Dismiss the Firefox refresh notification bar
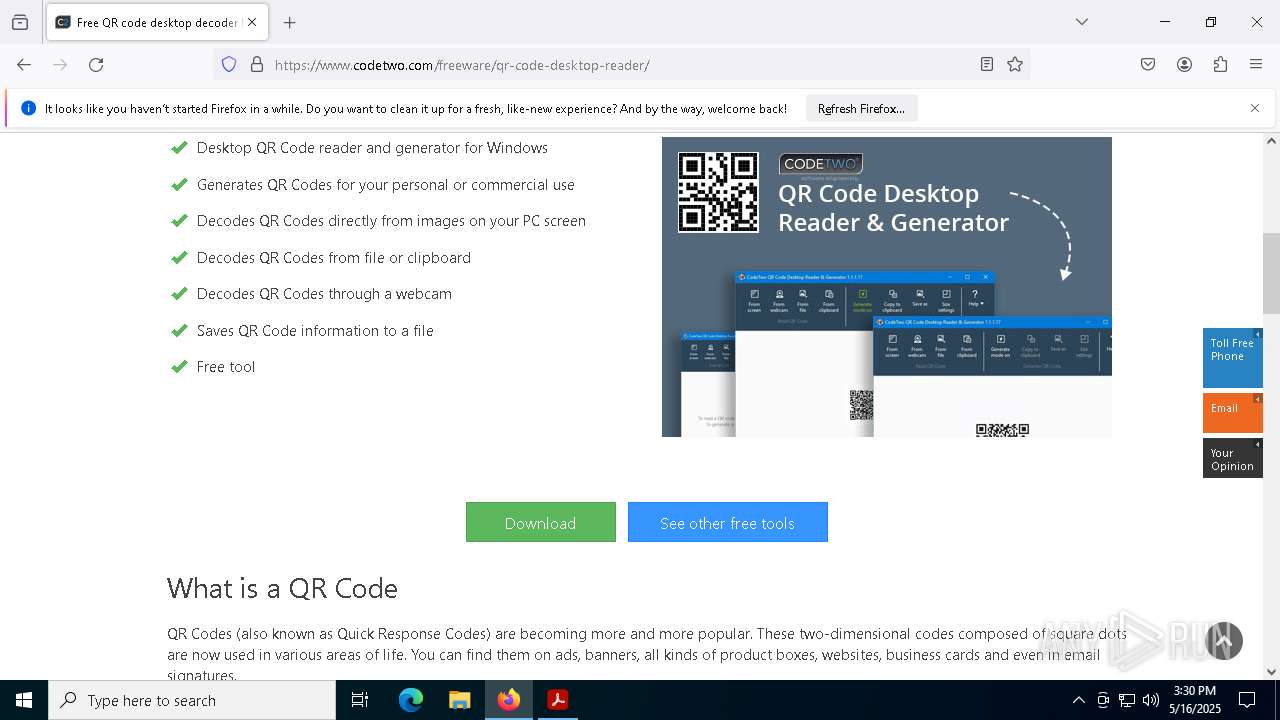This screenshot has width=1280, height=720. [x=1255, y=108]
